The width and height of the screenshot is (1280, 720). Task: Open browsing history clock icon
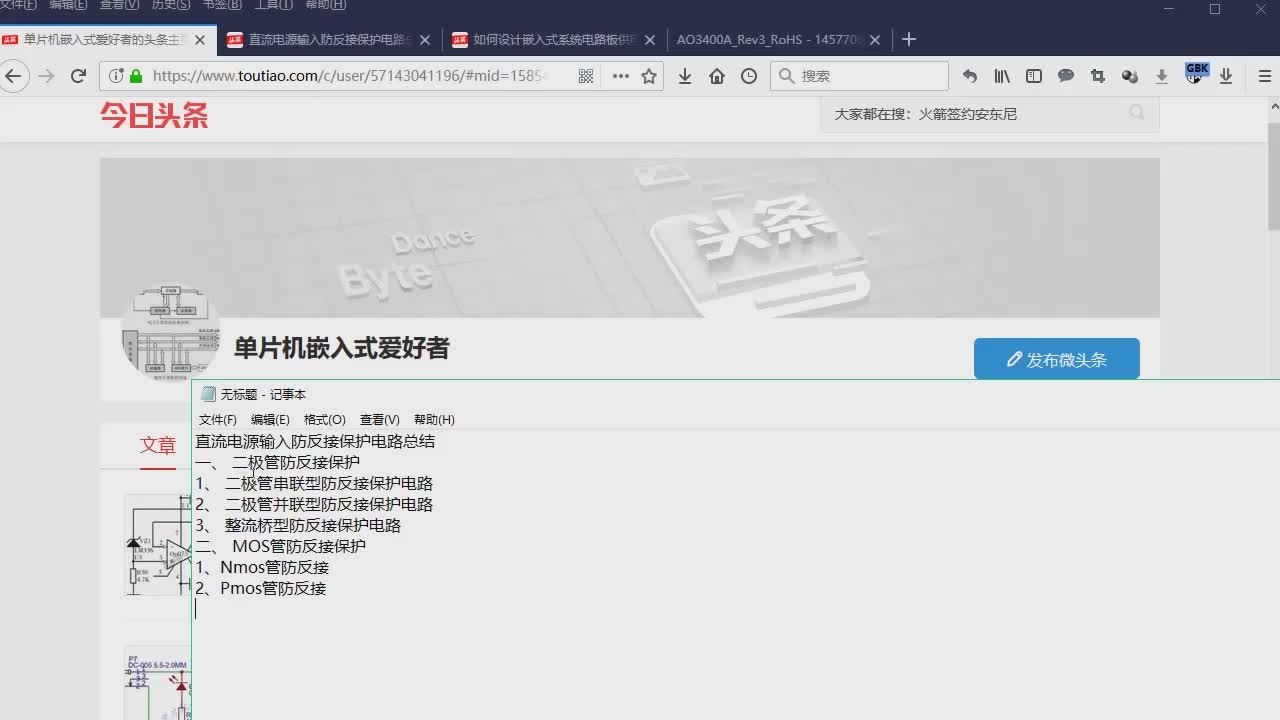click(x=749, y=76)
